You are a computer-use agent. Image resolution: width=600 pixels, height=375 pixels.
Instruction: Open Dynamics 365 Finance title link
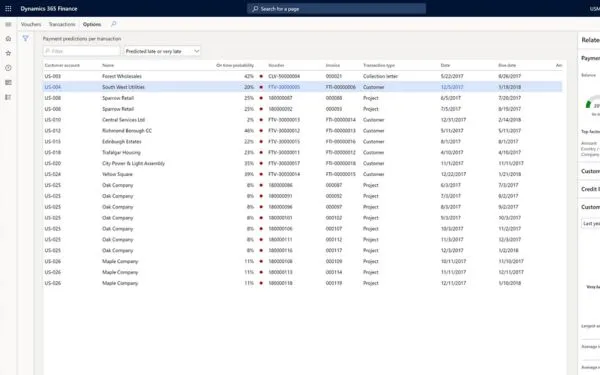[x=49, y=8]
